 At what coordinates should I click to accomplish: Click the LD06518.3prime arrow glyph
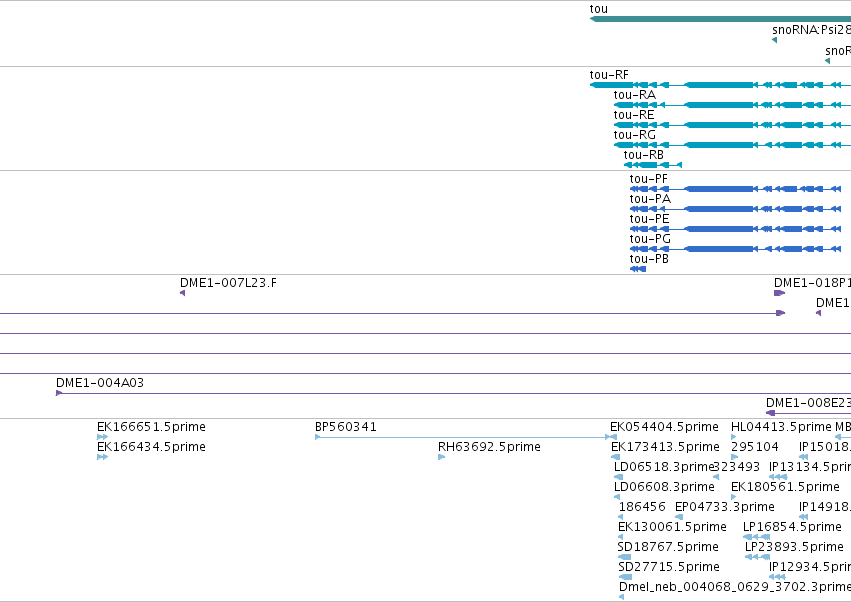coord(618,477)
